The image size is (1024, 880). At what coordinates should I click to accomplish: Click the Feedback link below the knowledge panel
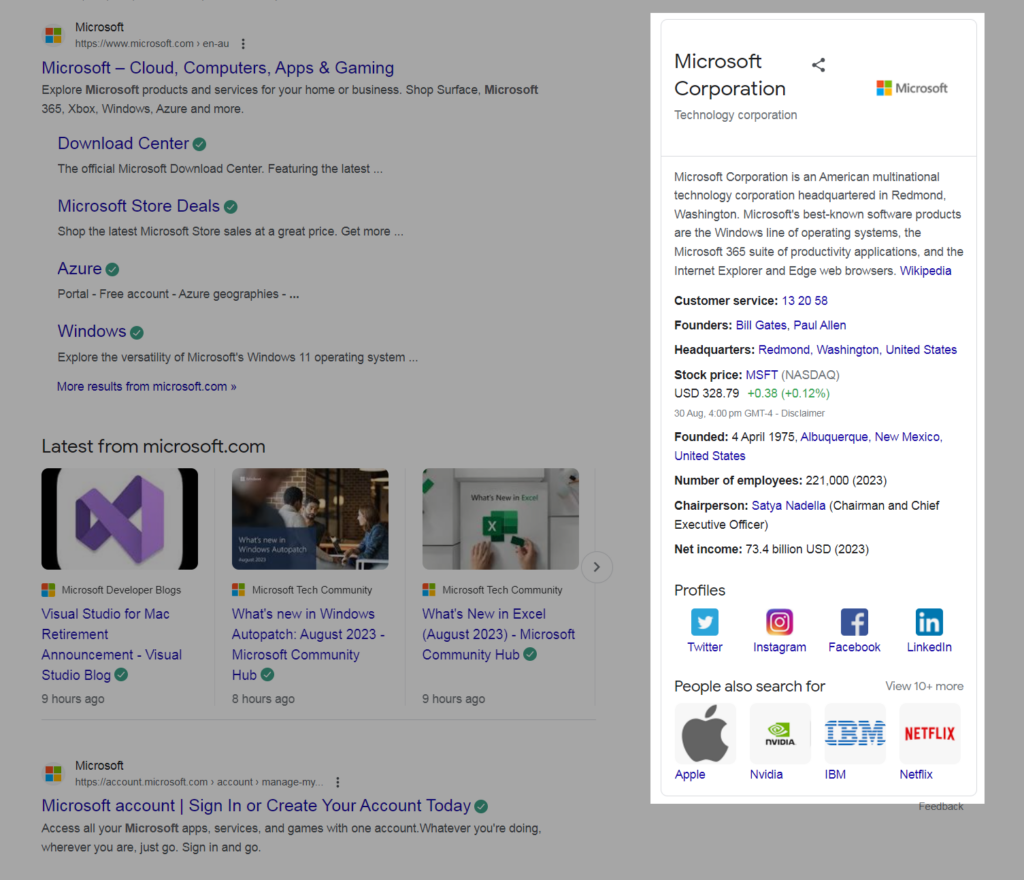940,806
